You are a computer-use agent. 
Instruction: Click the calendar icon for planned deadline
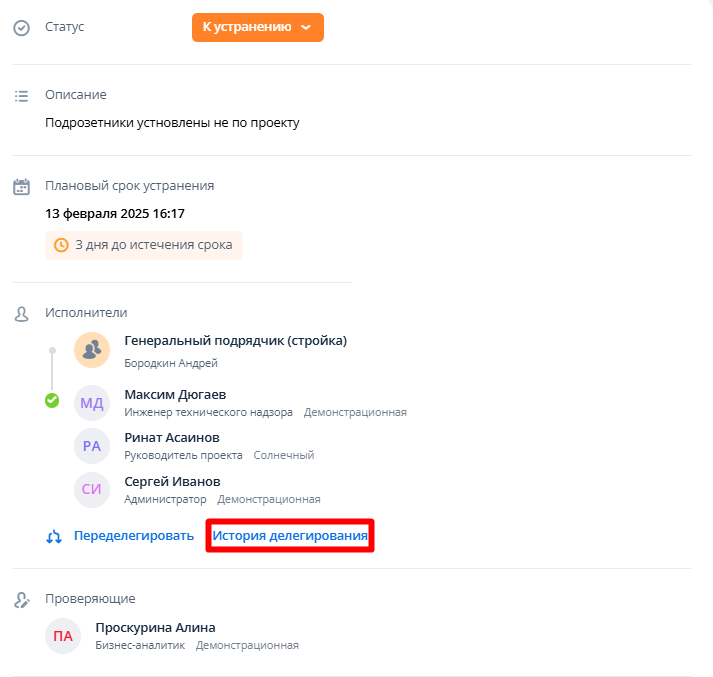21,186
